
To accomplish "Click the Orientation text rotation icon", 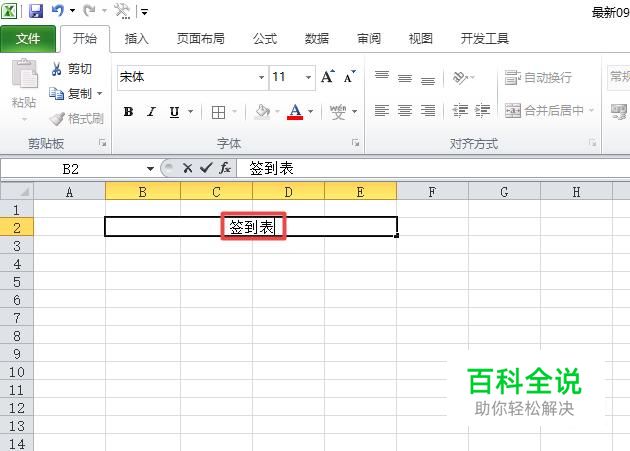I will click(x=460, y=77).
